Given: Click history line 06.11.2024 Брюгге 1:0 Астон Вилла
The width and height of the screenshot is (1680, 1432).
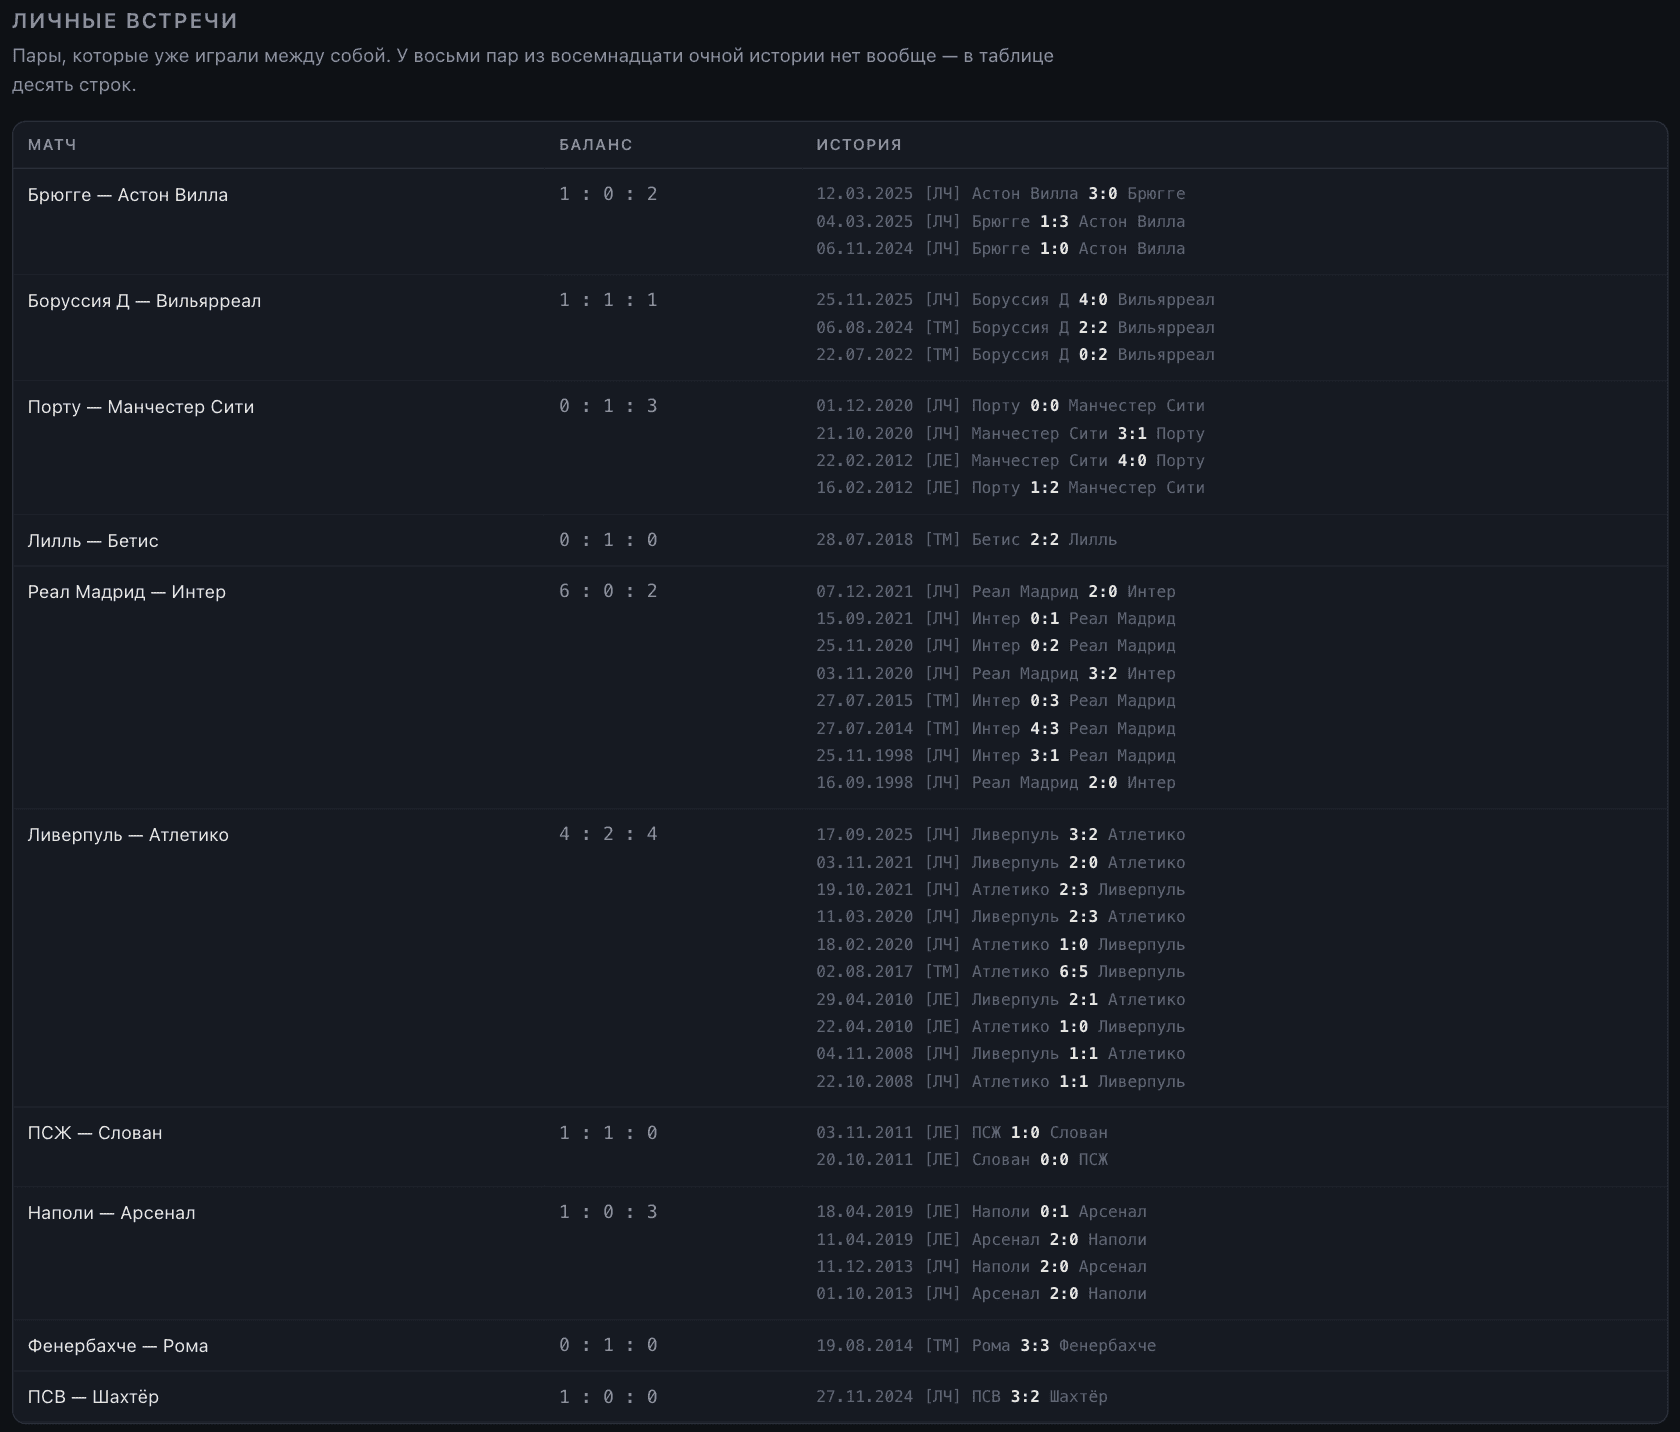Looking at the screenshot, I should coord(1000,249).
